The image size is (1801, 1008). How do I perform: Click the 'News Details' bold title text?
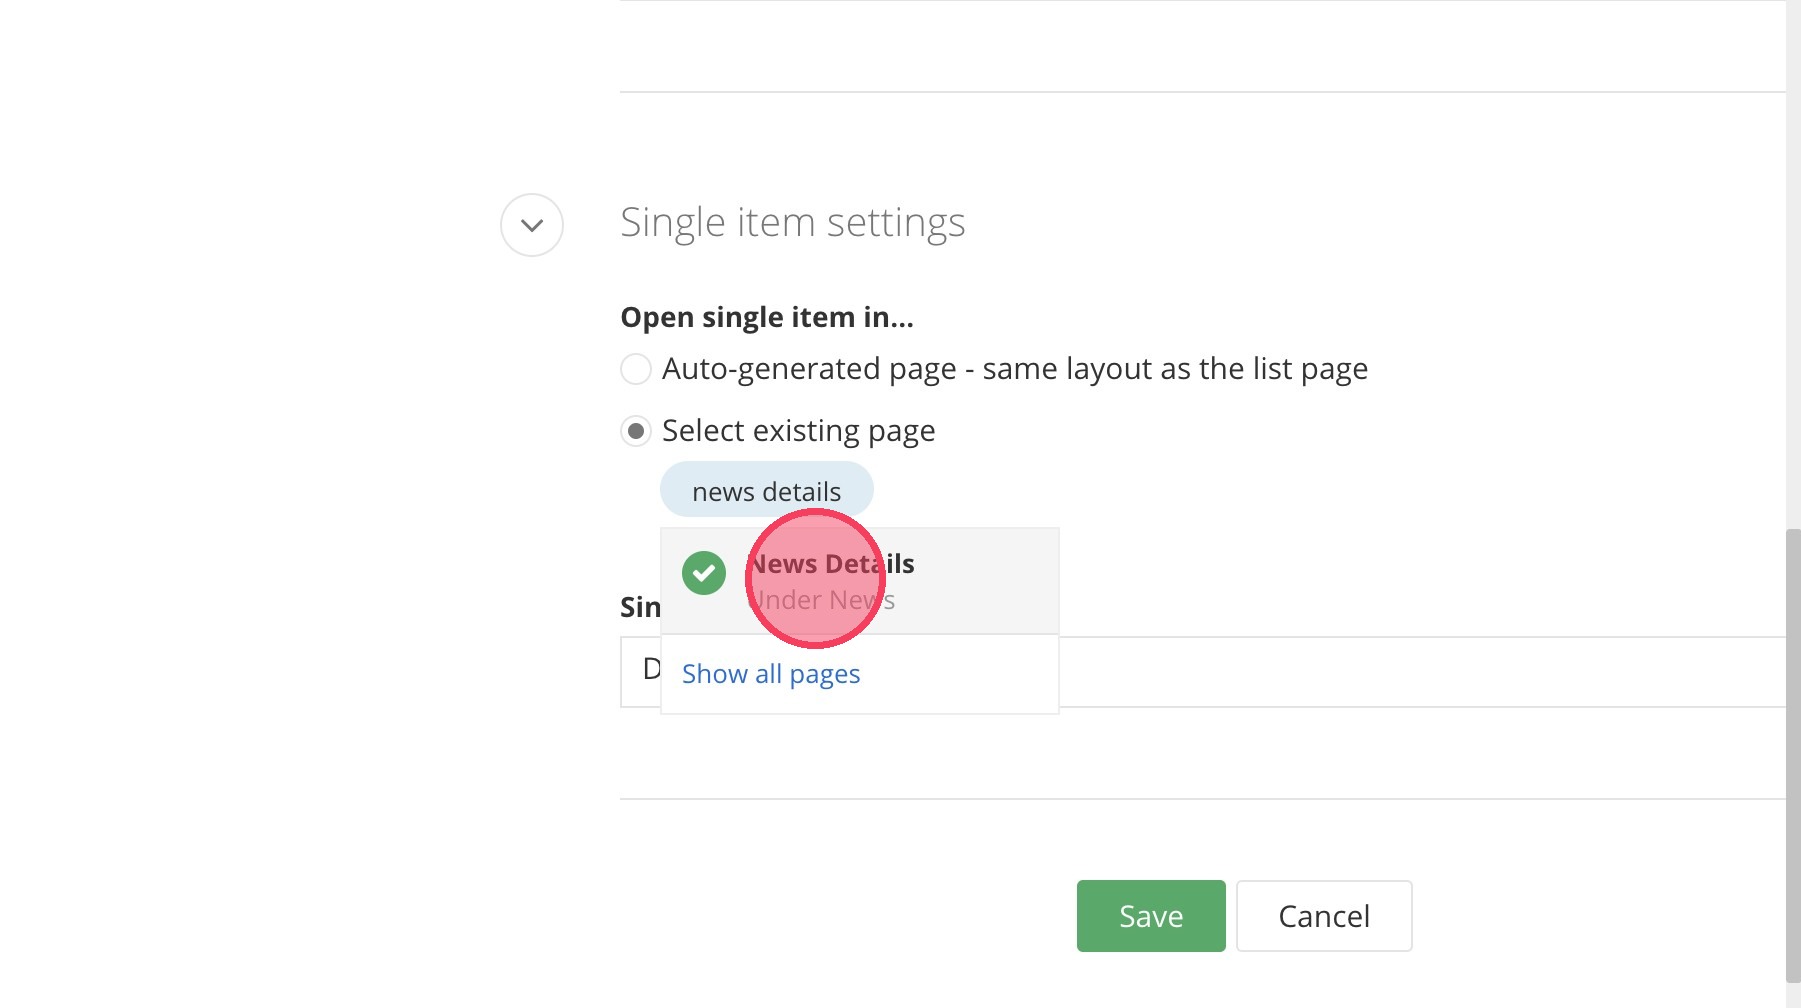832,564
